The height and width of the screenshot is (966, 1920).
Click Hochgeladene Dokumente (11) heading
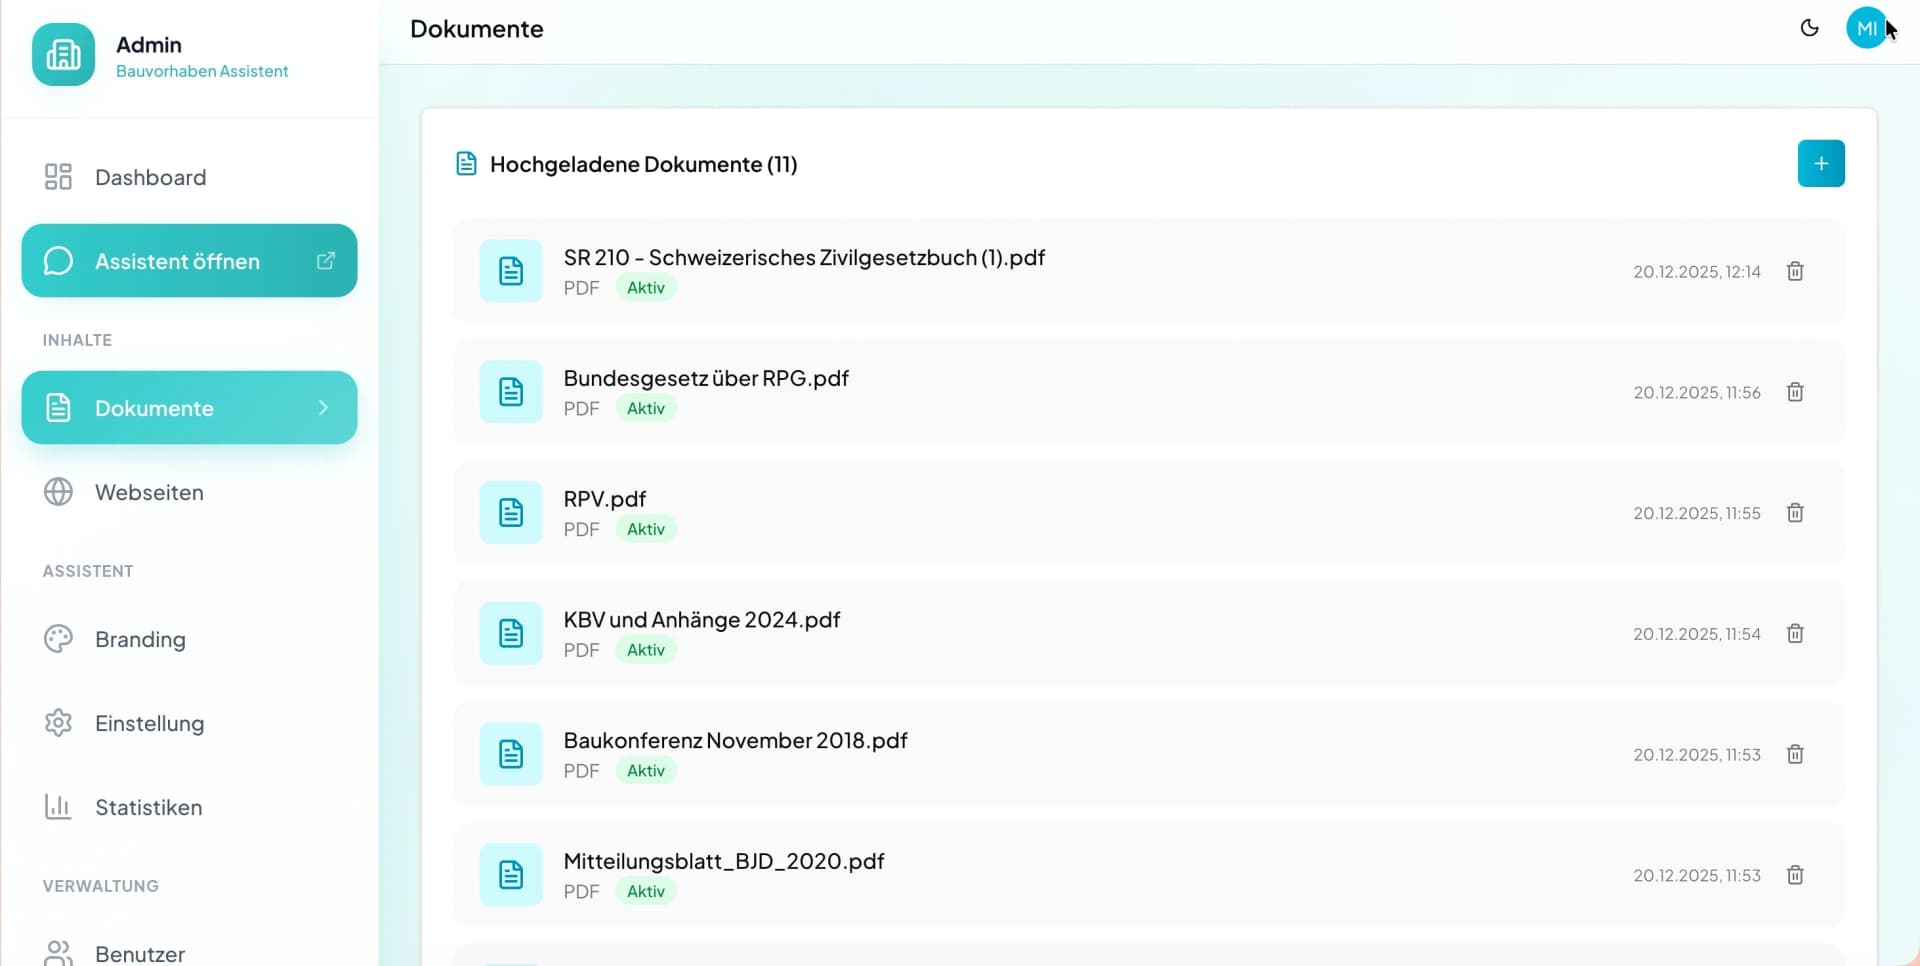click(x=643, y=164)
